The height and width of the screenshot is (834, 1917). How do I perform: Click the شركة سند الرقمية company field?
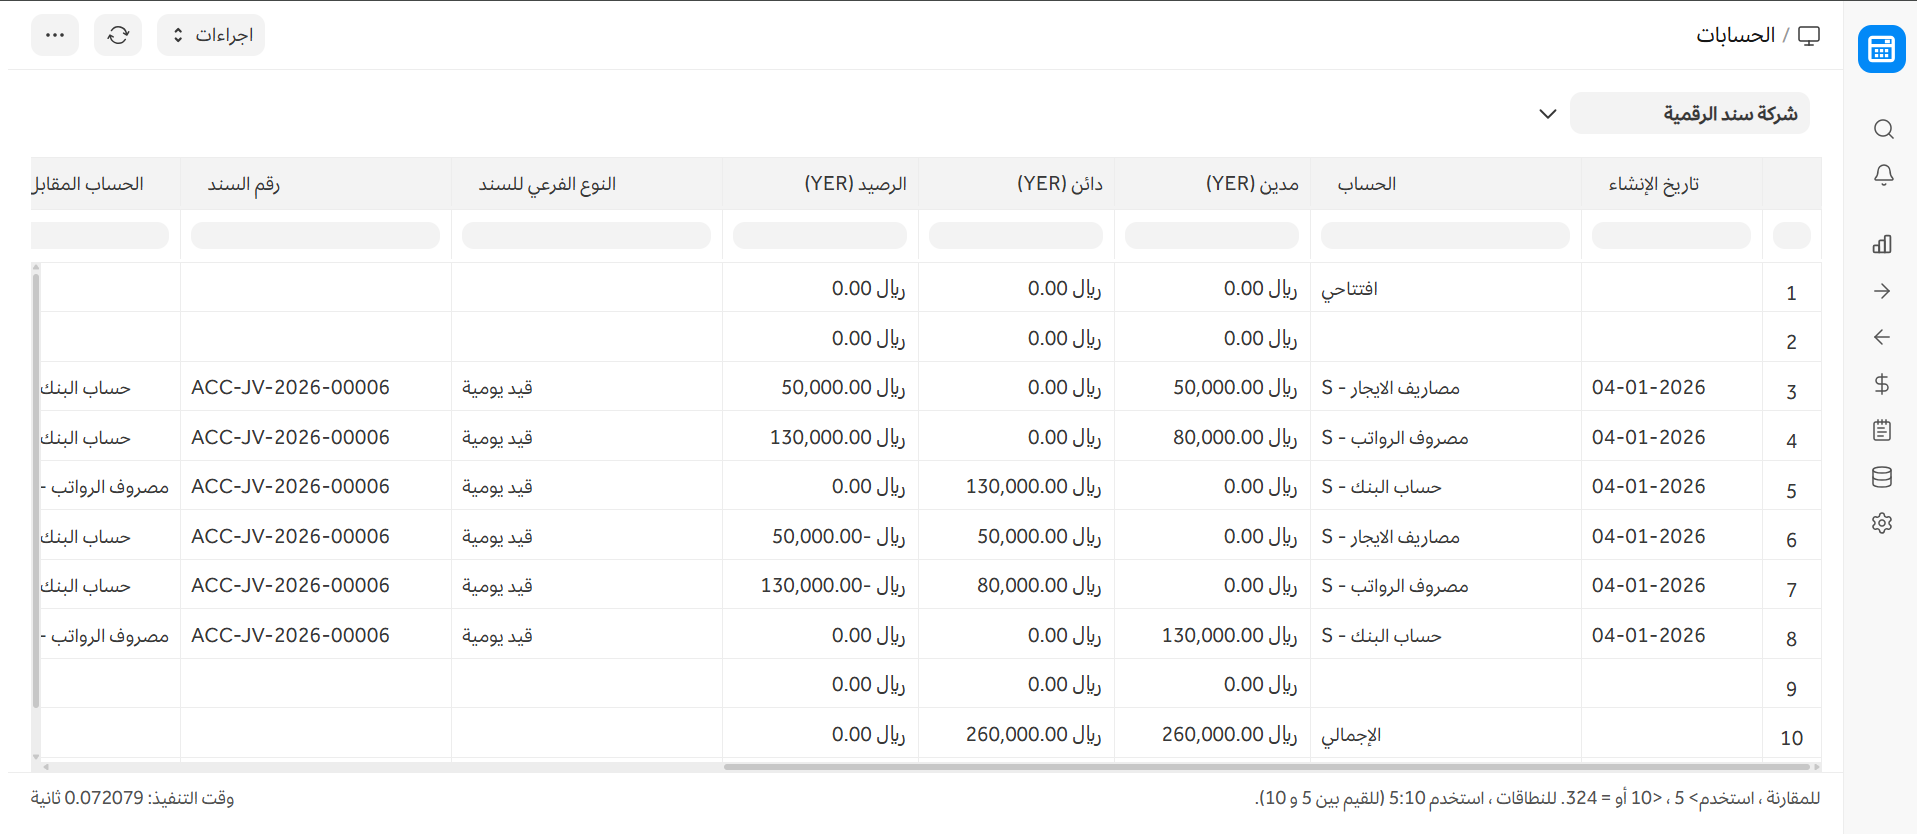[1689, 114]
